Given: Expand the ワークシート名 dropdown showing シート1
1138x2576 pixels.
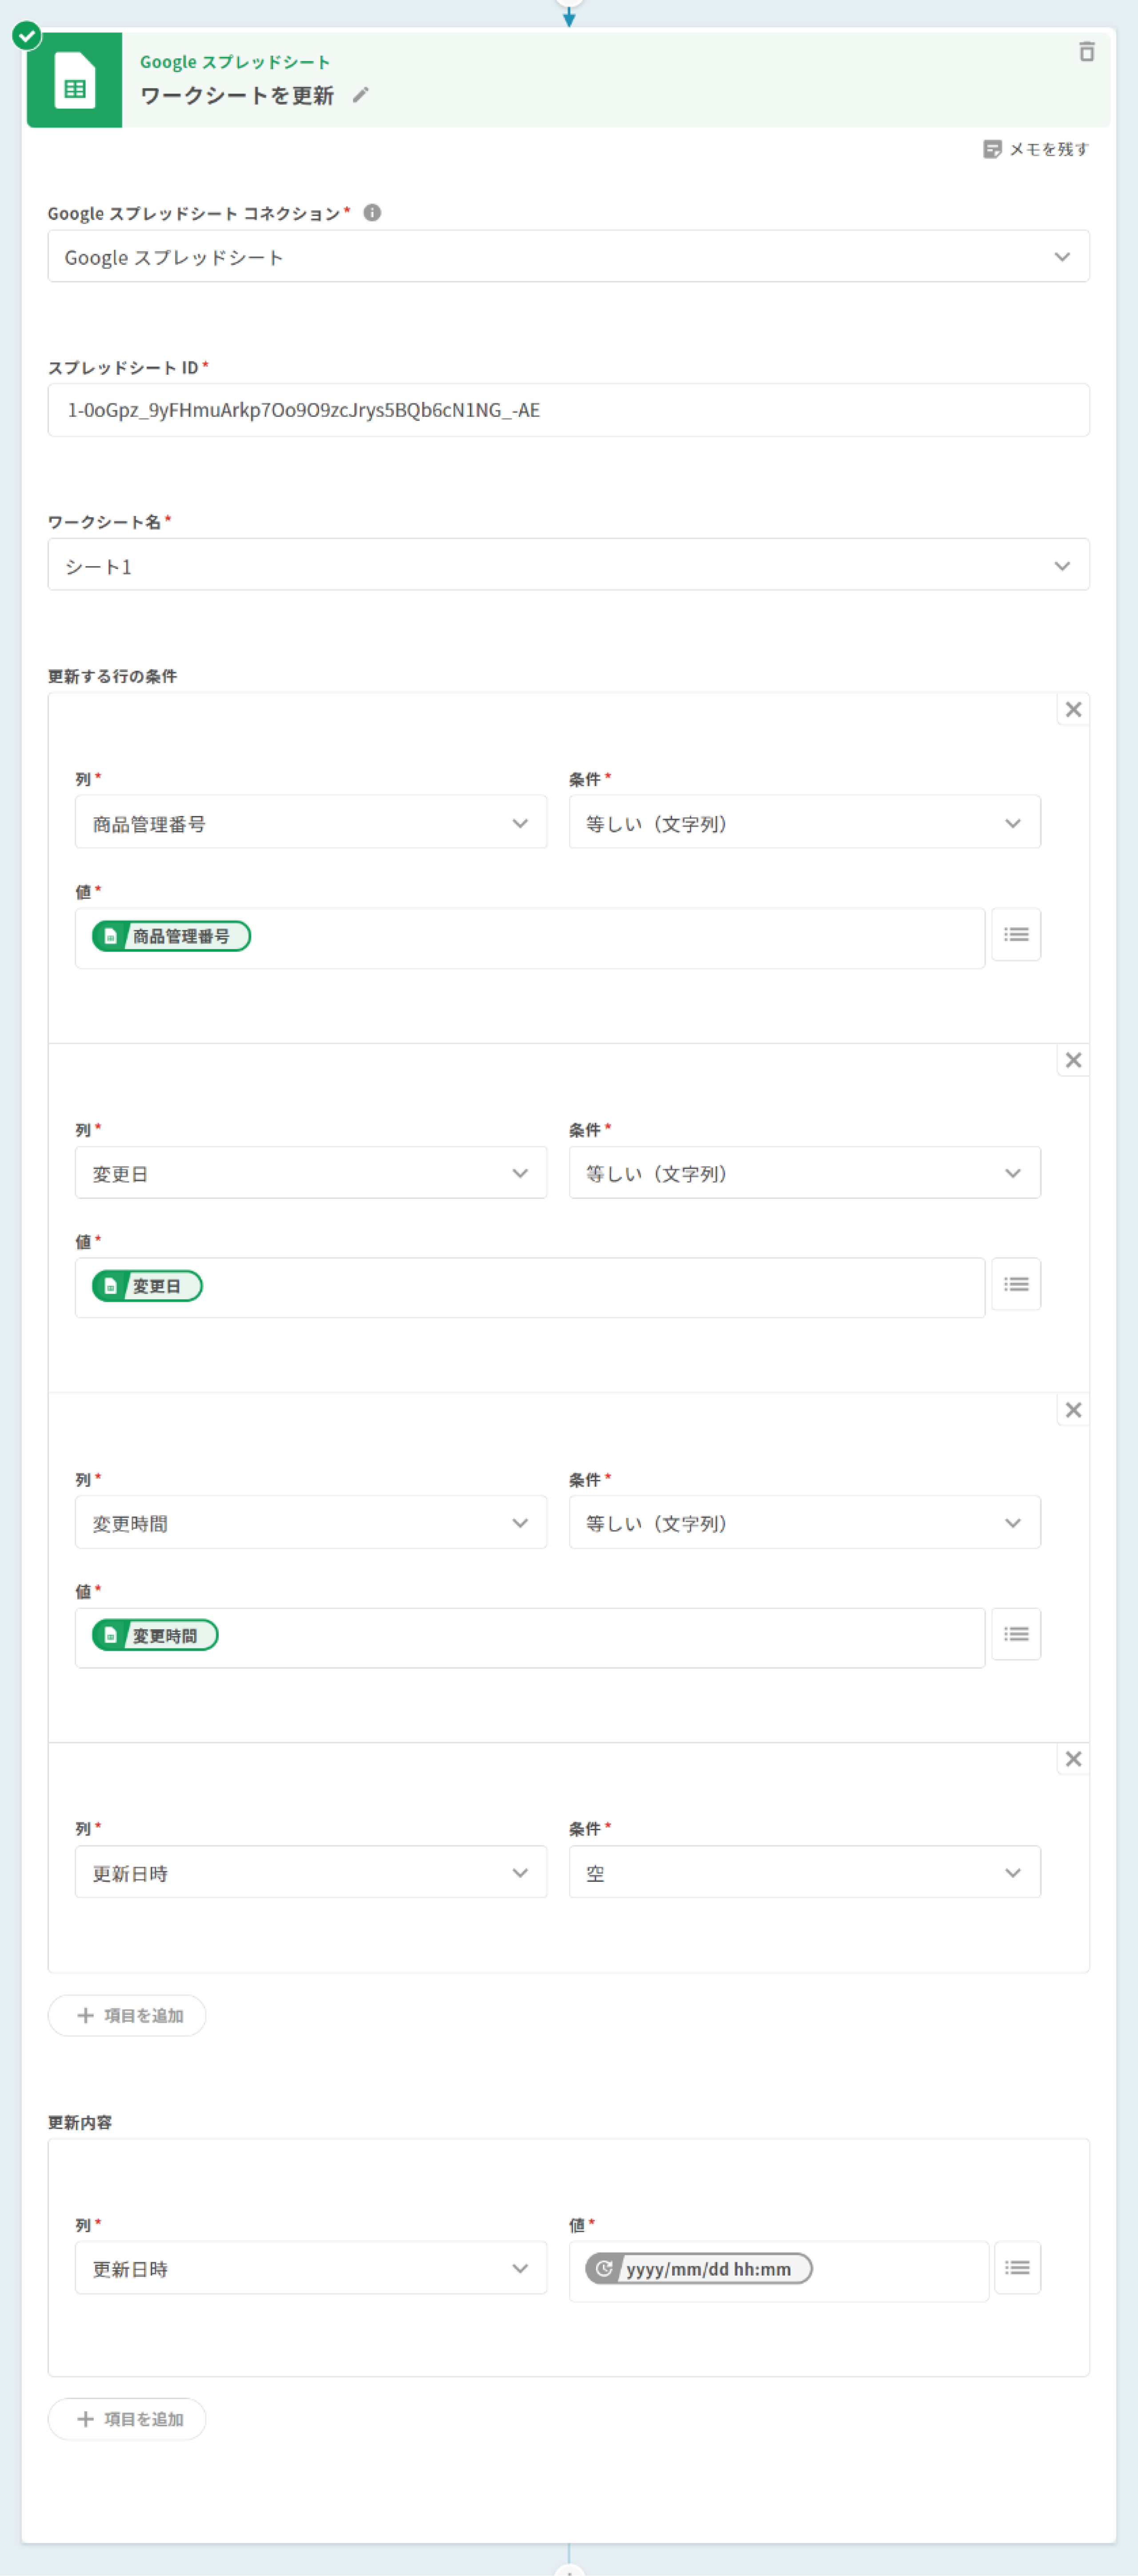Looking at the screenshot, I should click(x=568, y=566).
